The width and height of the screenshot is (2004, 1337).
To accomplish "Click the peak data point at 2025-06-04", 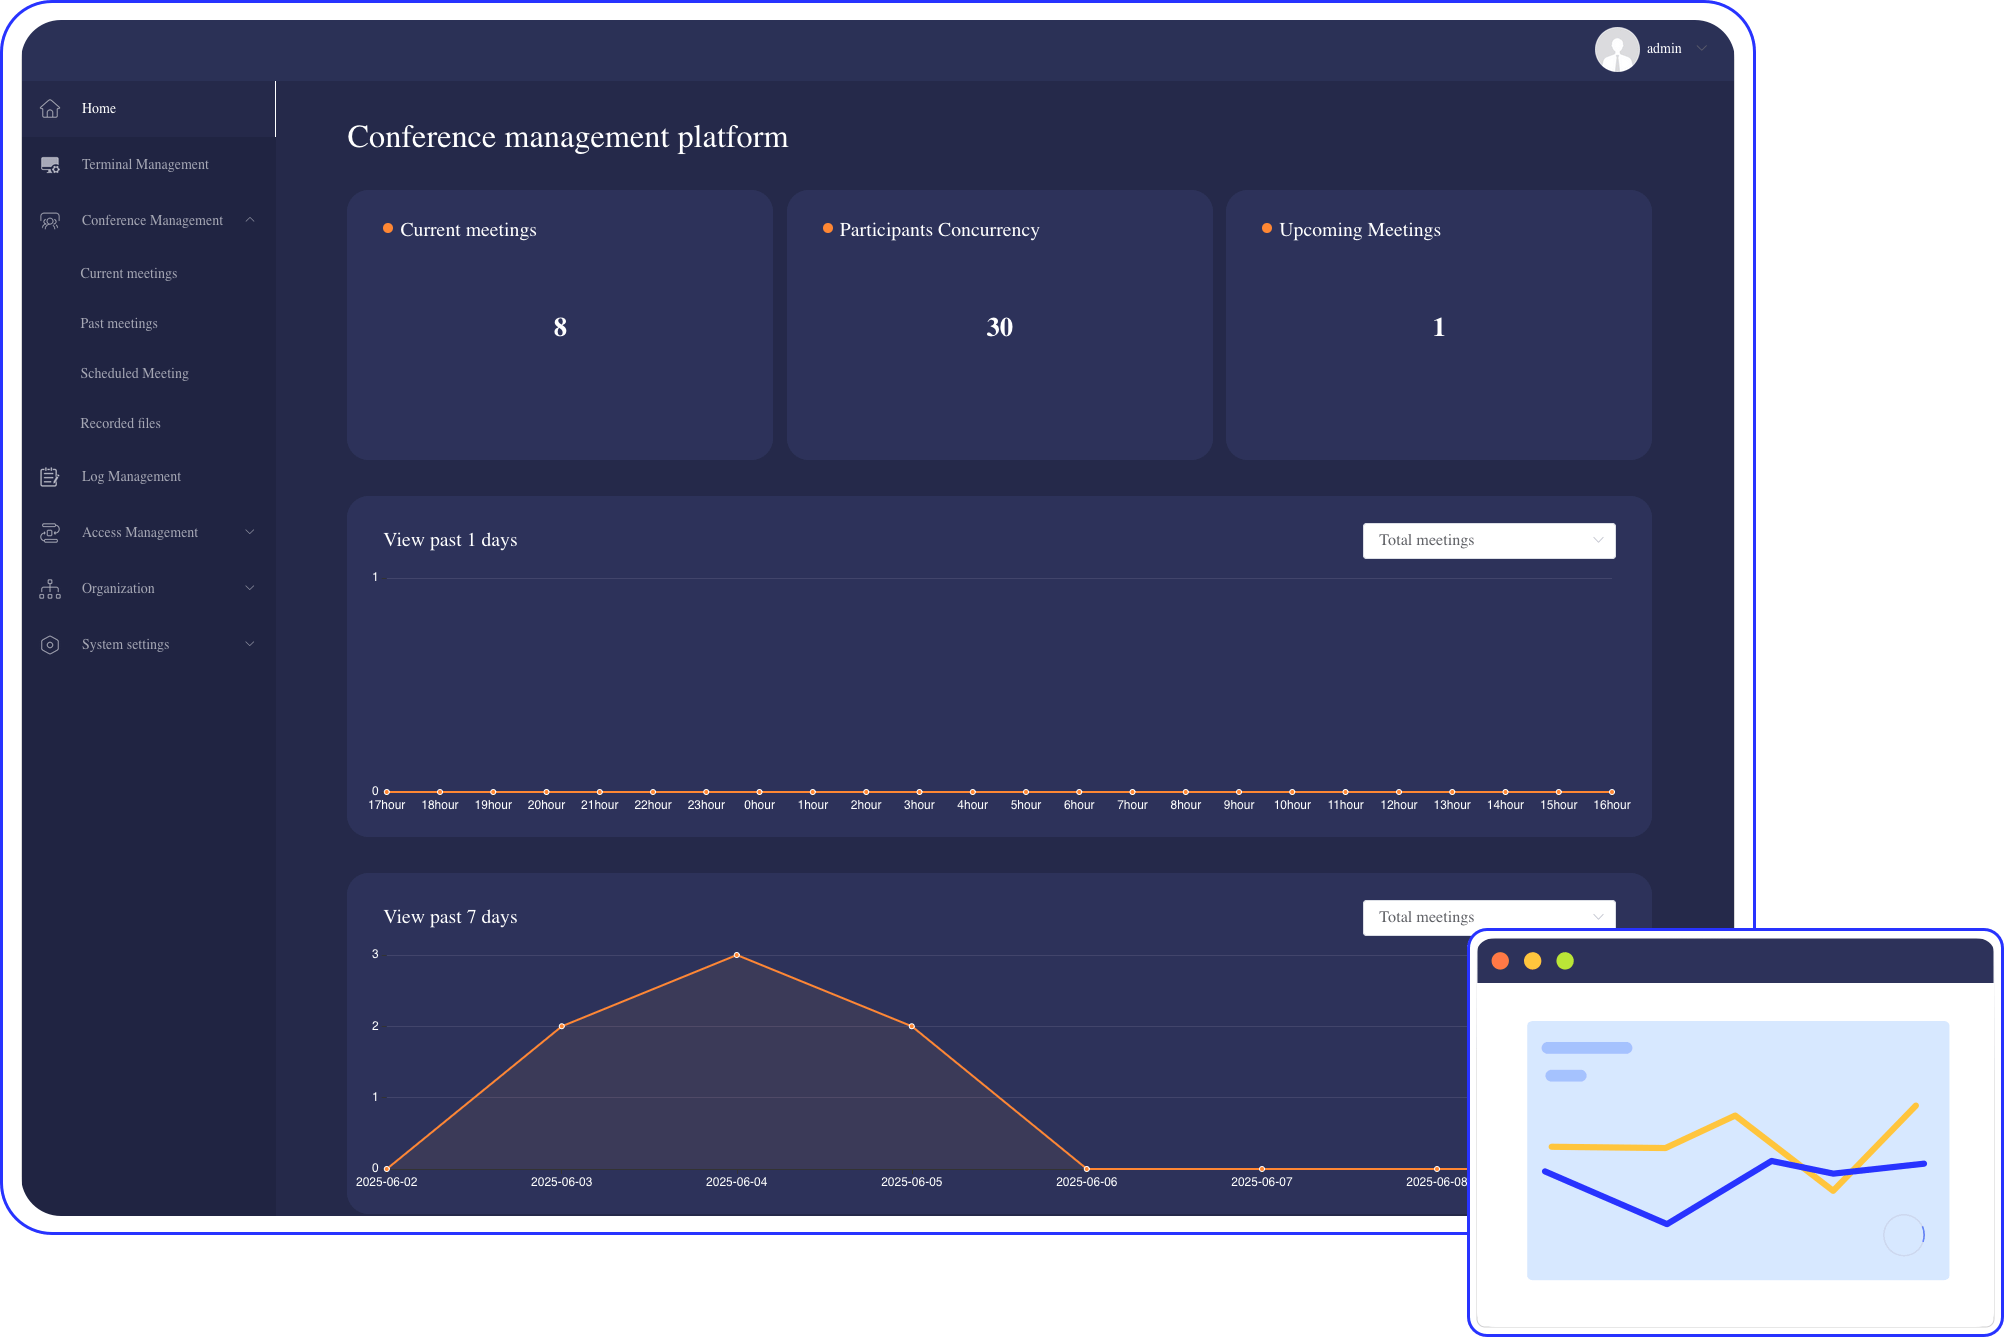I will point(737,954).
